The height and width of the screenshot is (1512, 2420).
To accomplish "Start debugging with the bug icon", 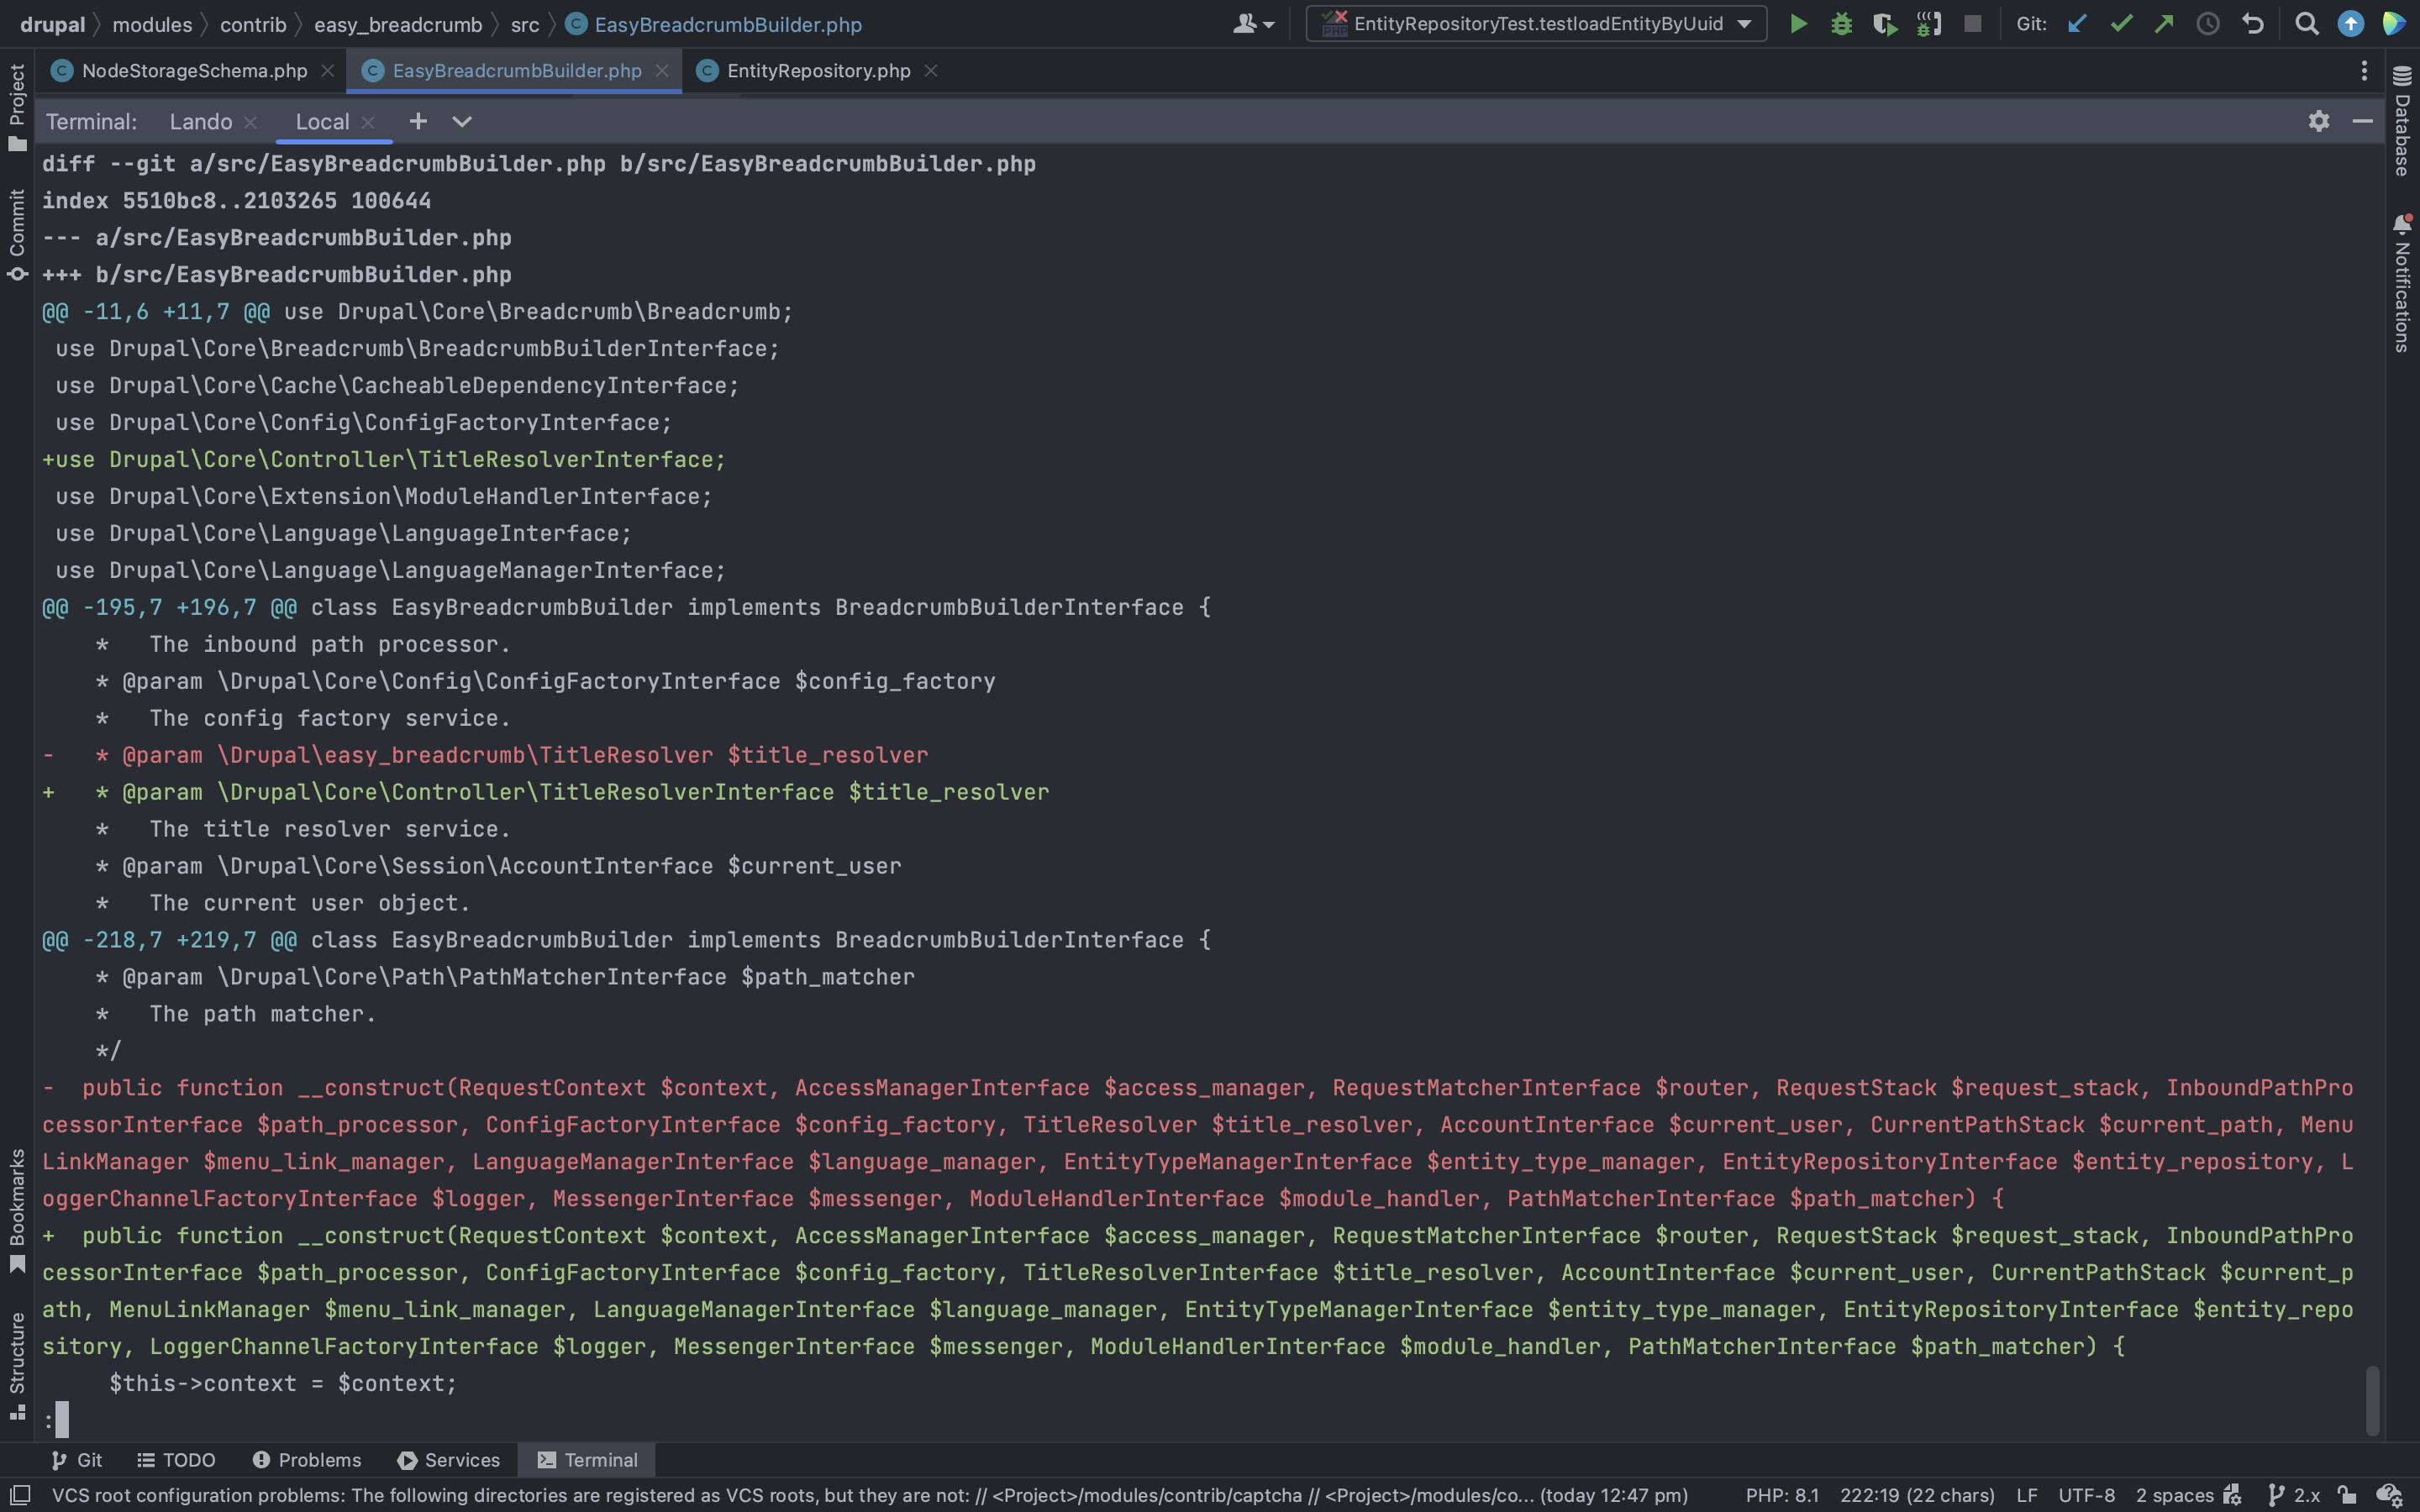I will point(1842,23).
